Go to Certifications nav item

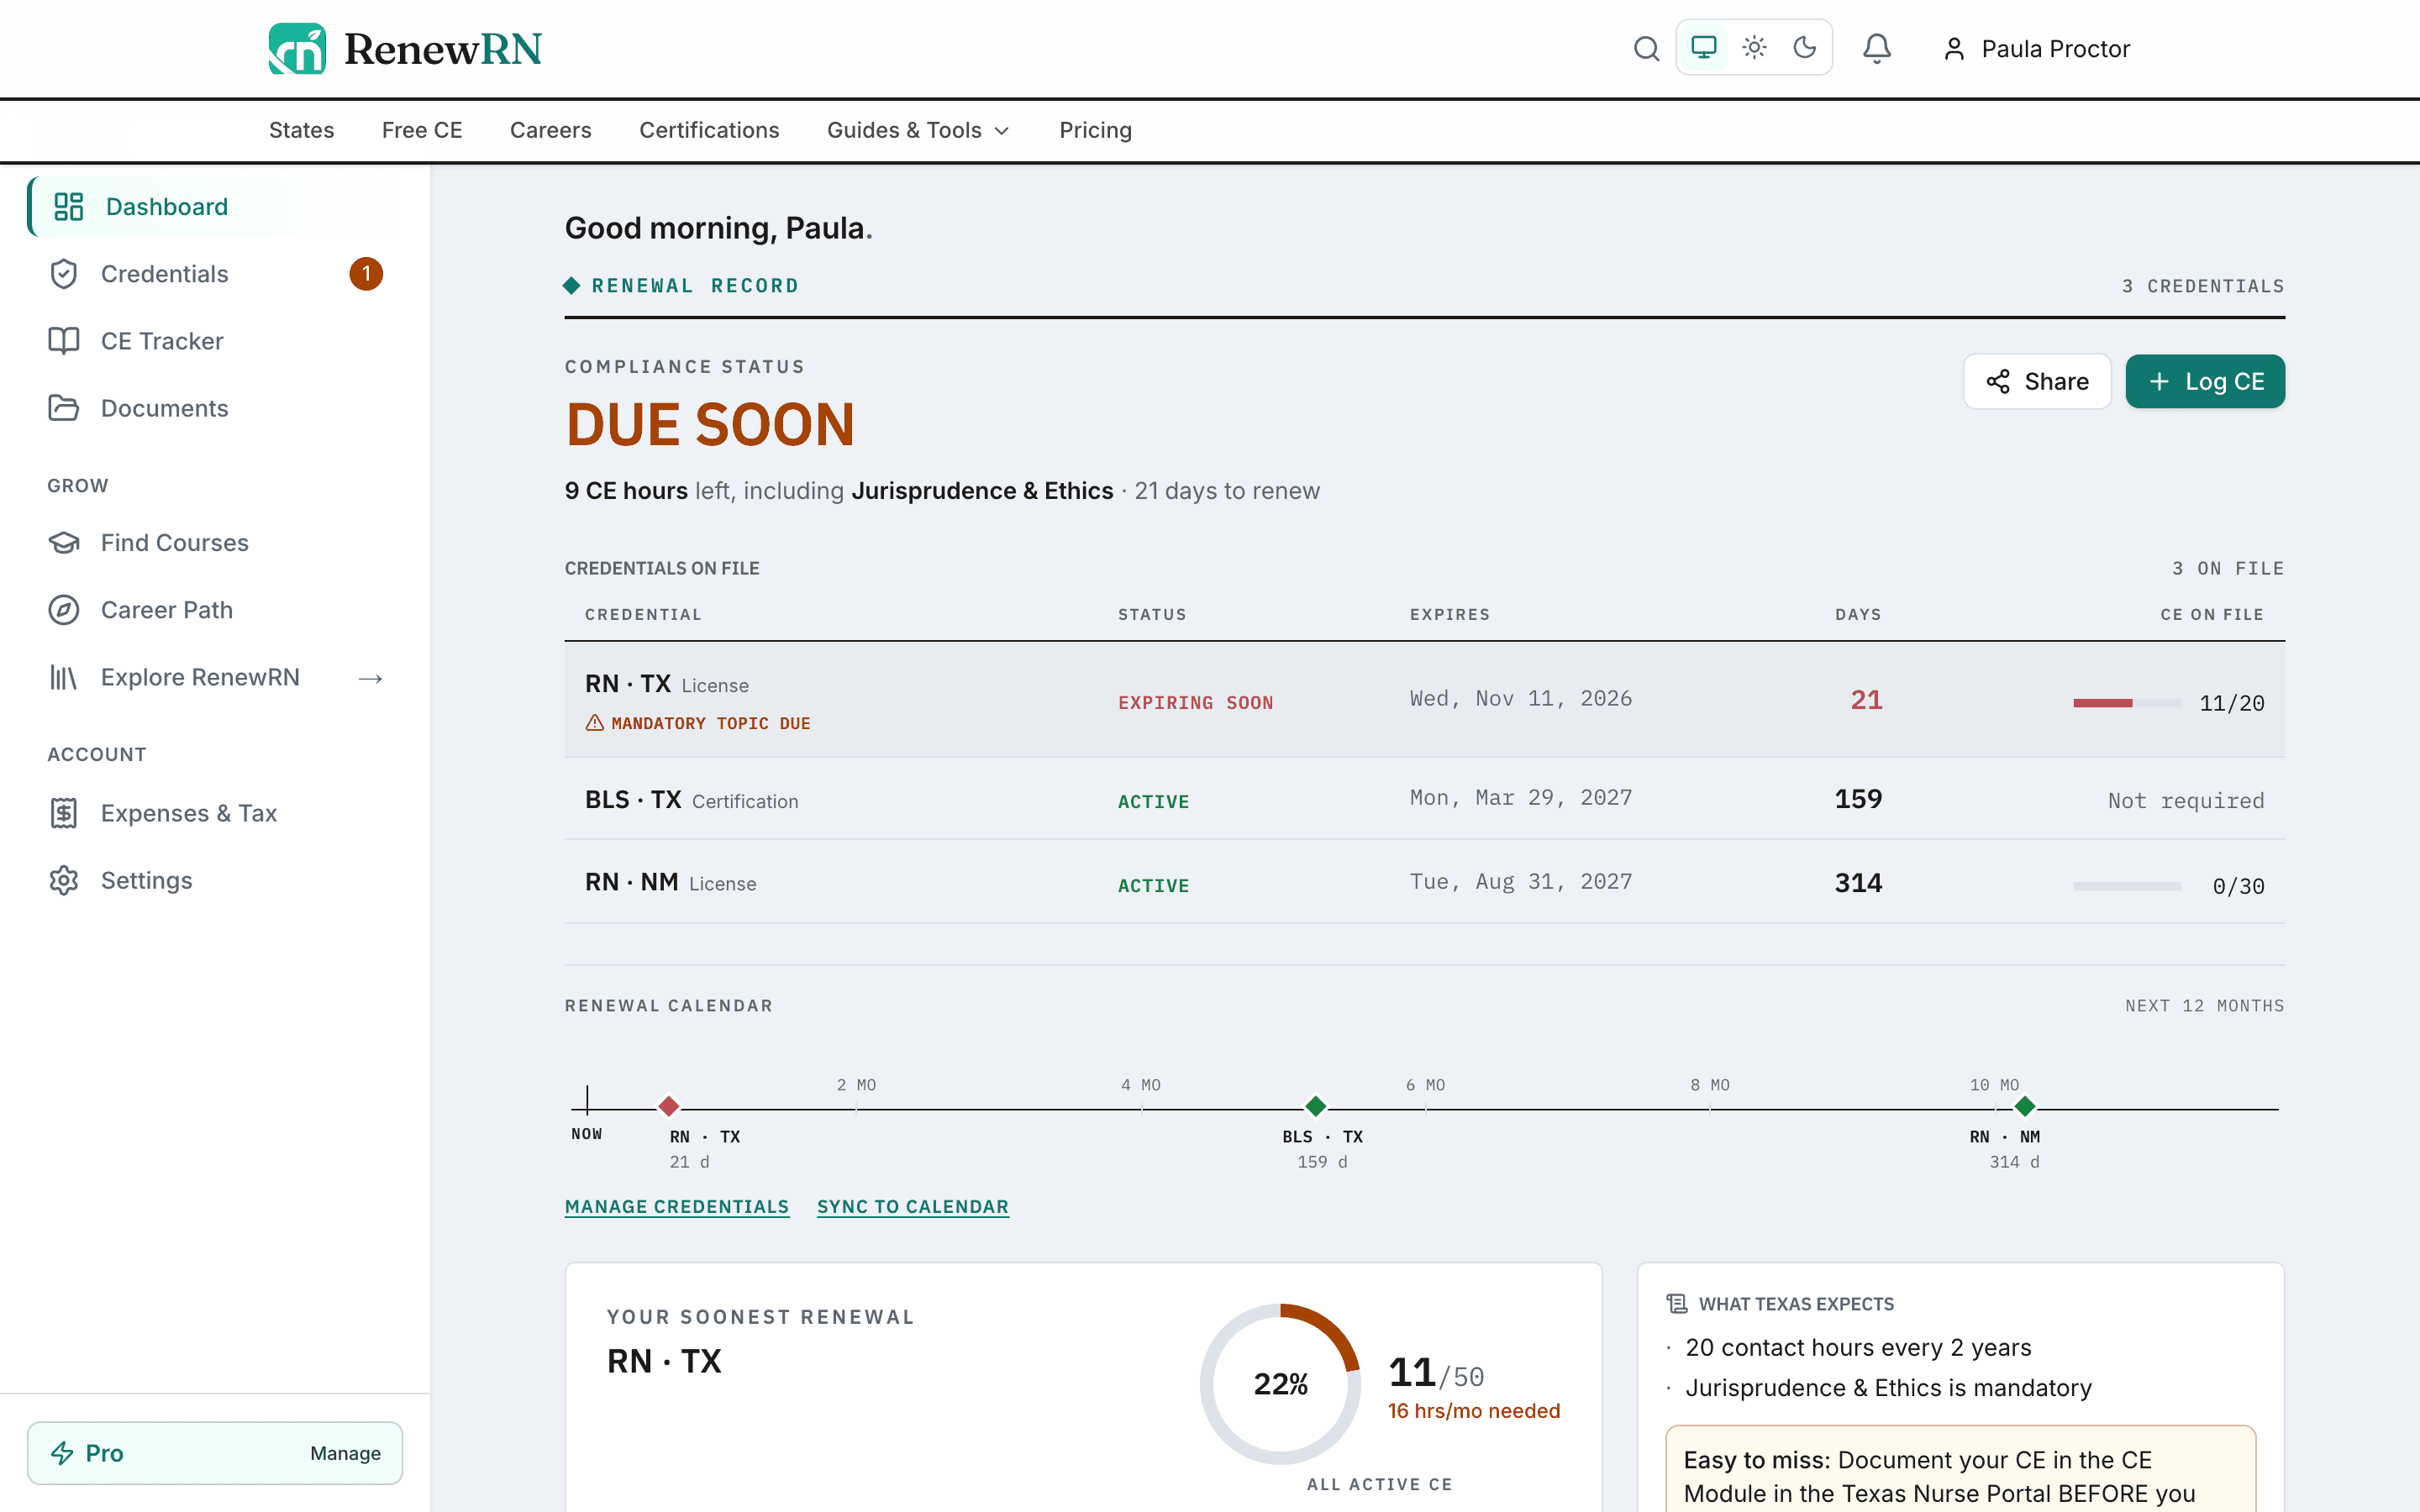[709, 130]
